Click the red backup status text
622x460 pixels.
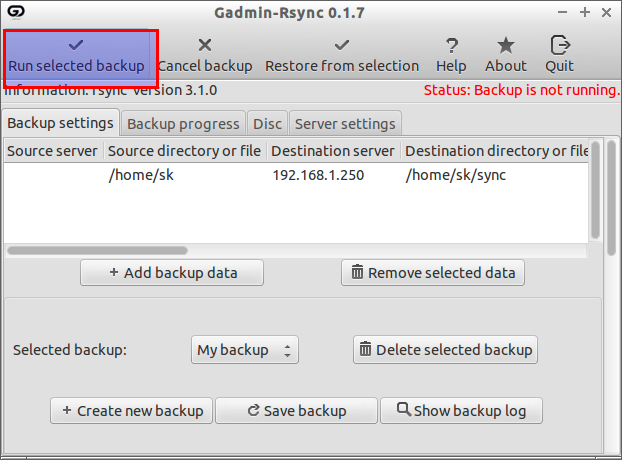tap(521, 90)
